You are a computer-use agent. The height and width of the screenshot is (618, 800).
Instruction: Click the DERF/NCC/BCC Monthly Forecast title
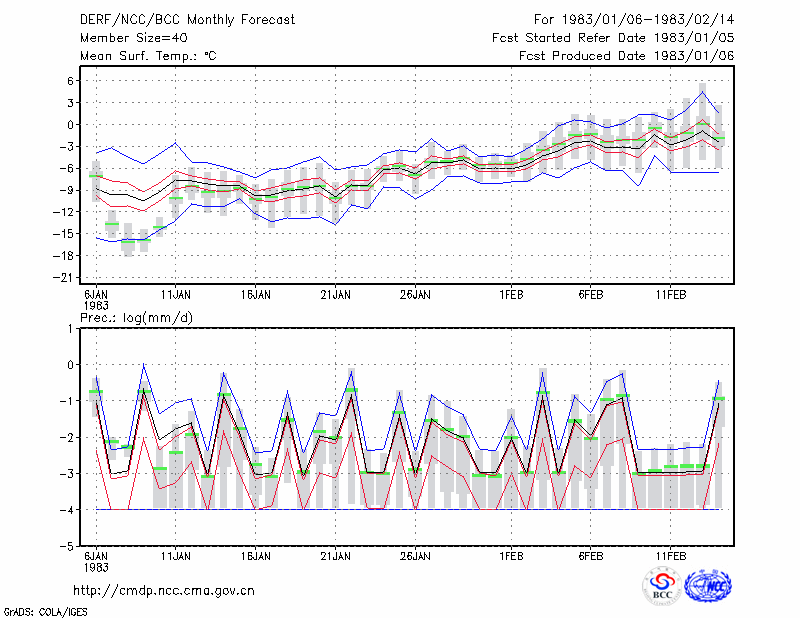point(187,20)
